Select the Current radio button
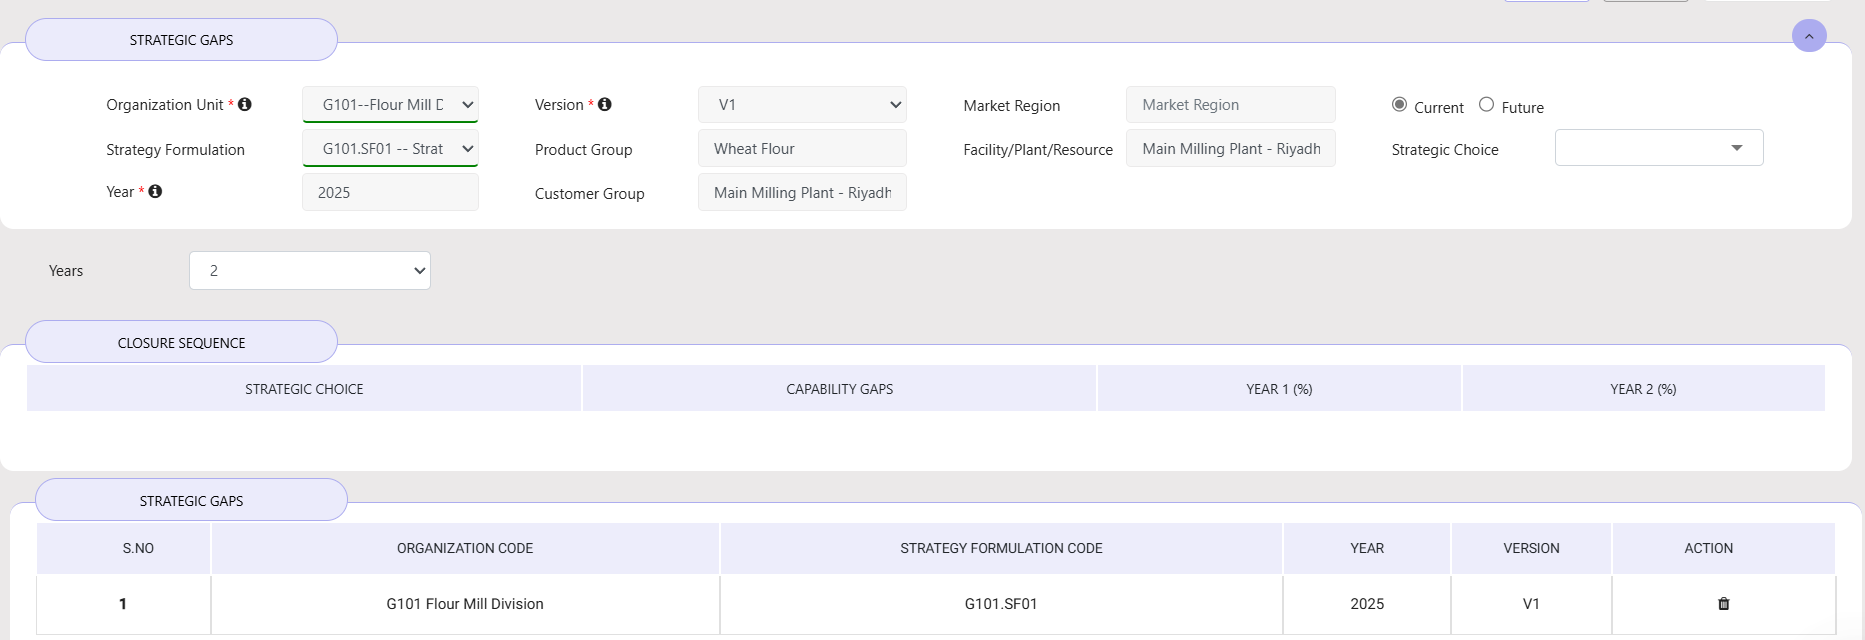The image size is (1865, 640). point(1399,105)
